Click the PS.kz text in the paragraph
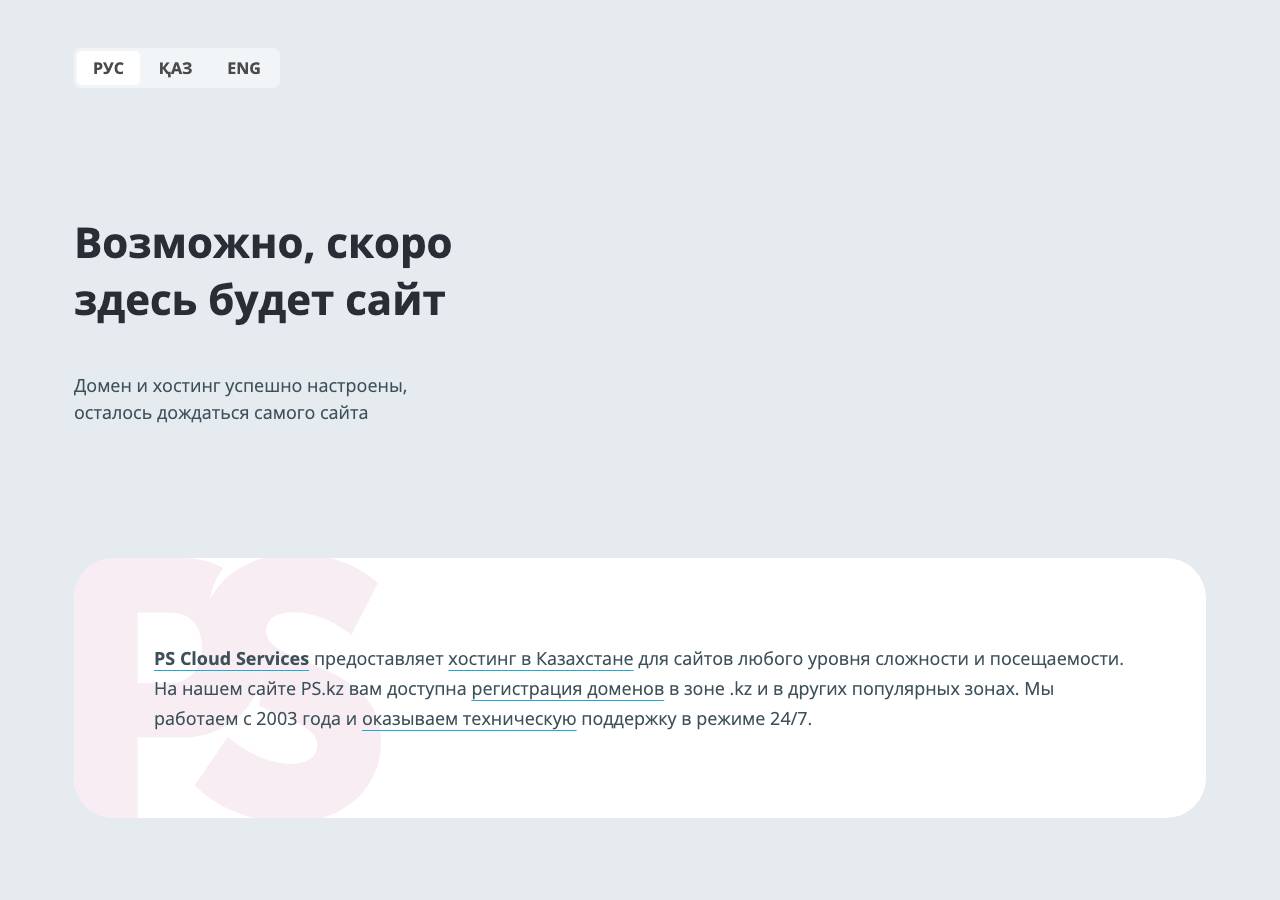Viewport: 1280px width, 900px height. (322, 689)
